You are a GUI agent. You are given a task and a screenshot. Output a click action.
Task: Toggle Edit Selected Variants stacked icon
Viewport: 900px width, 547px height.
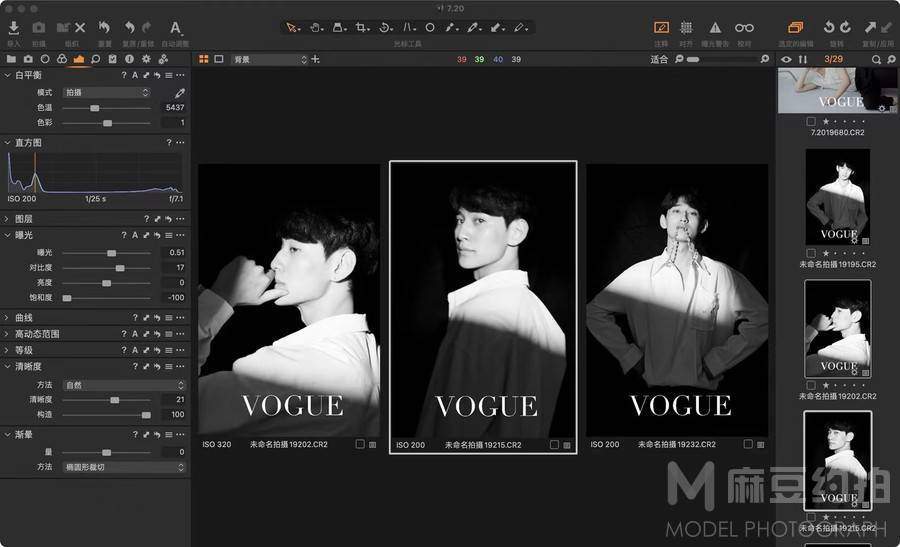pos(796,28)
